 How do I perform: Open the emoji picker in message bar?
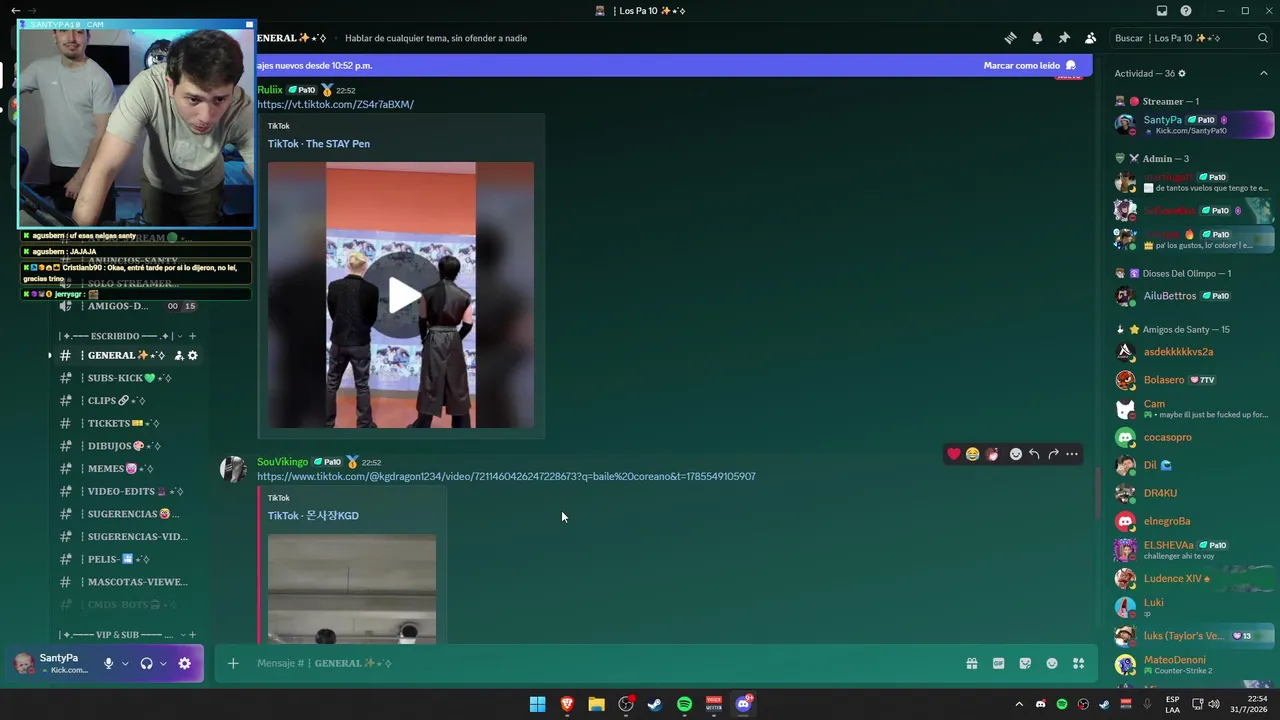tap(1052, 663)
